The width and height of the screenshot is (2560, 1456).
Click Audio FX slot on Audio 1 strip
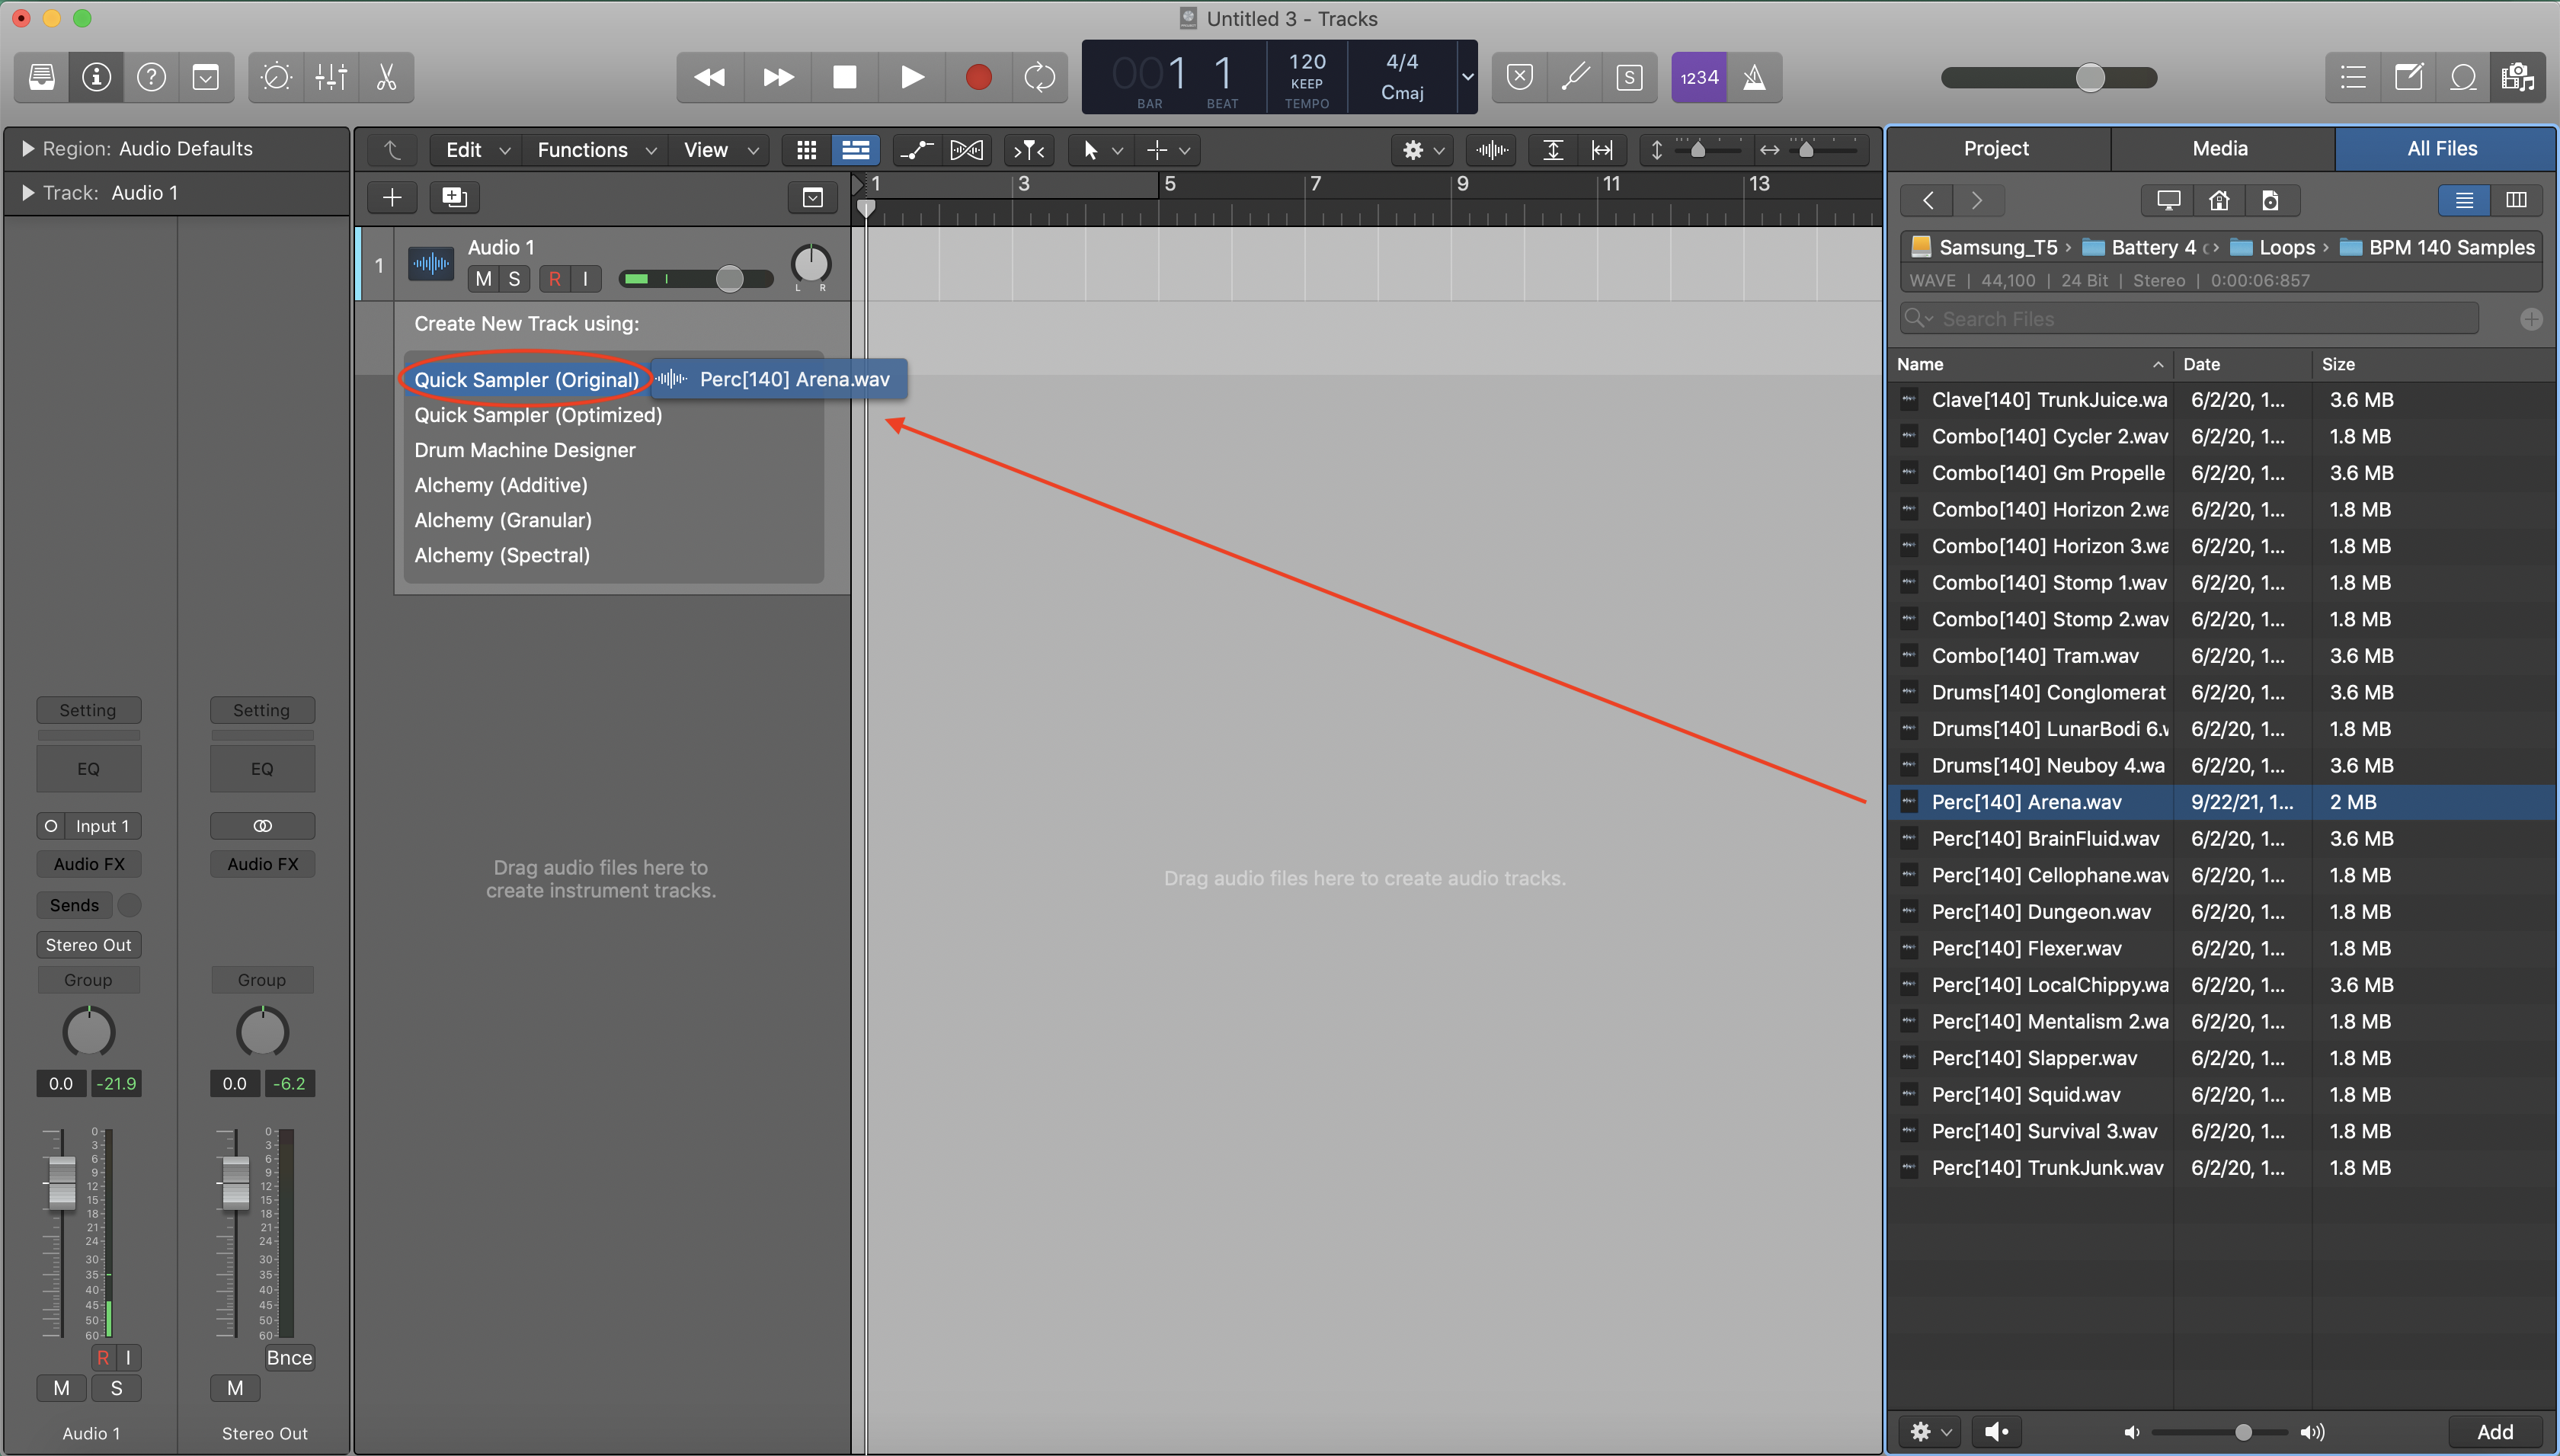pyautogui.click(x=89, y=864)
